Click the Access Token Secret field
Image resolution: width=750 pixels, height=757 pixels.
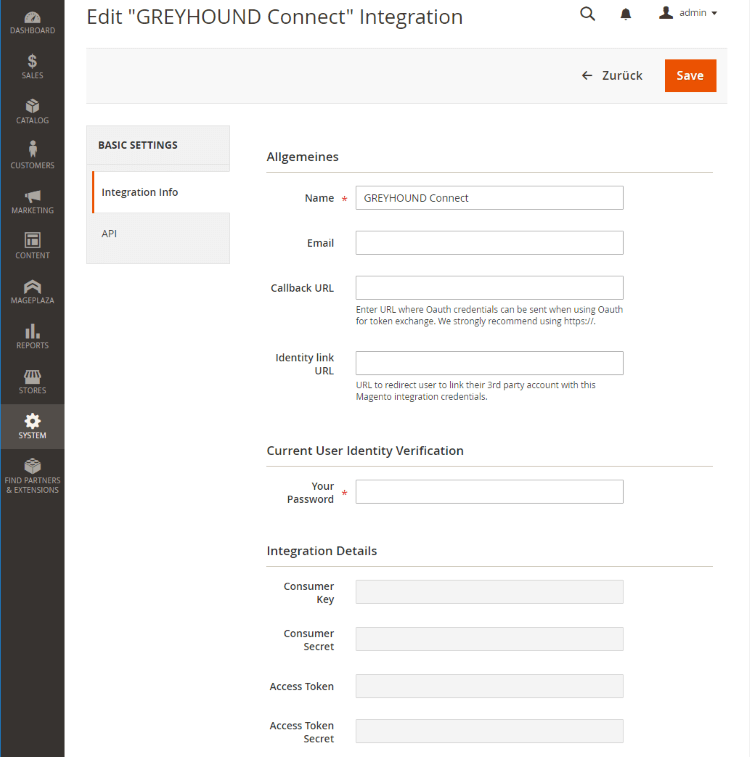[489, 731]
